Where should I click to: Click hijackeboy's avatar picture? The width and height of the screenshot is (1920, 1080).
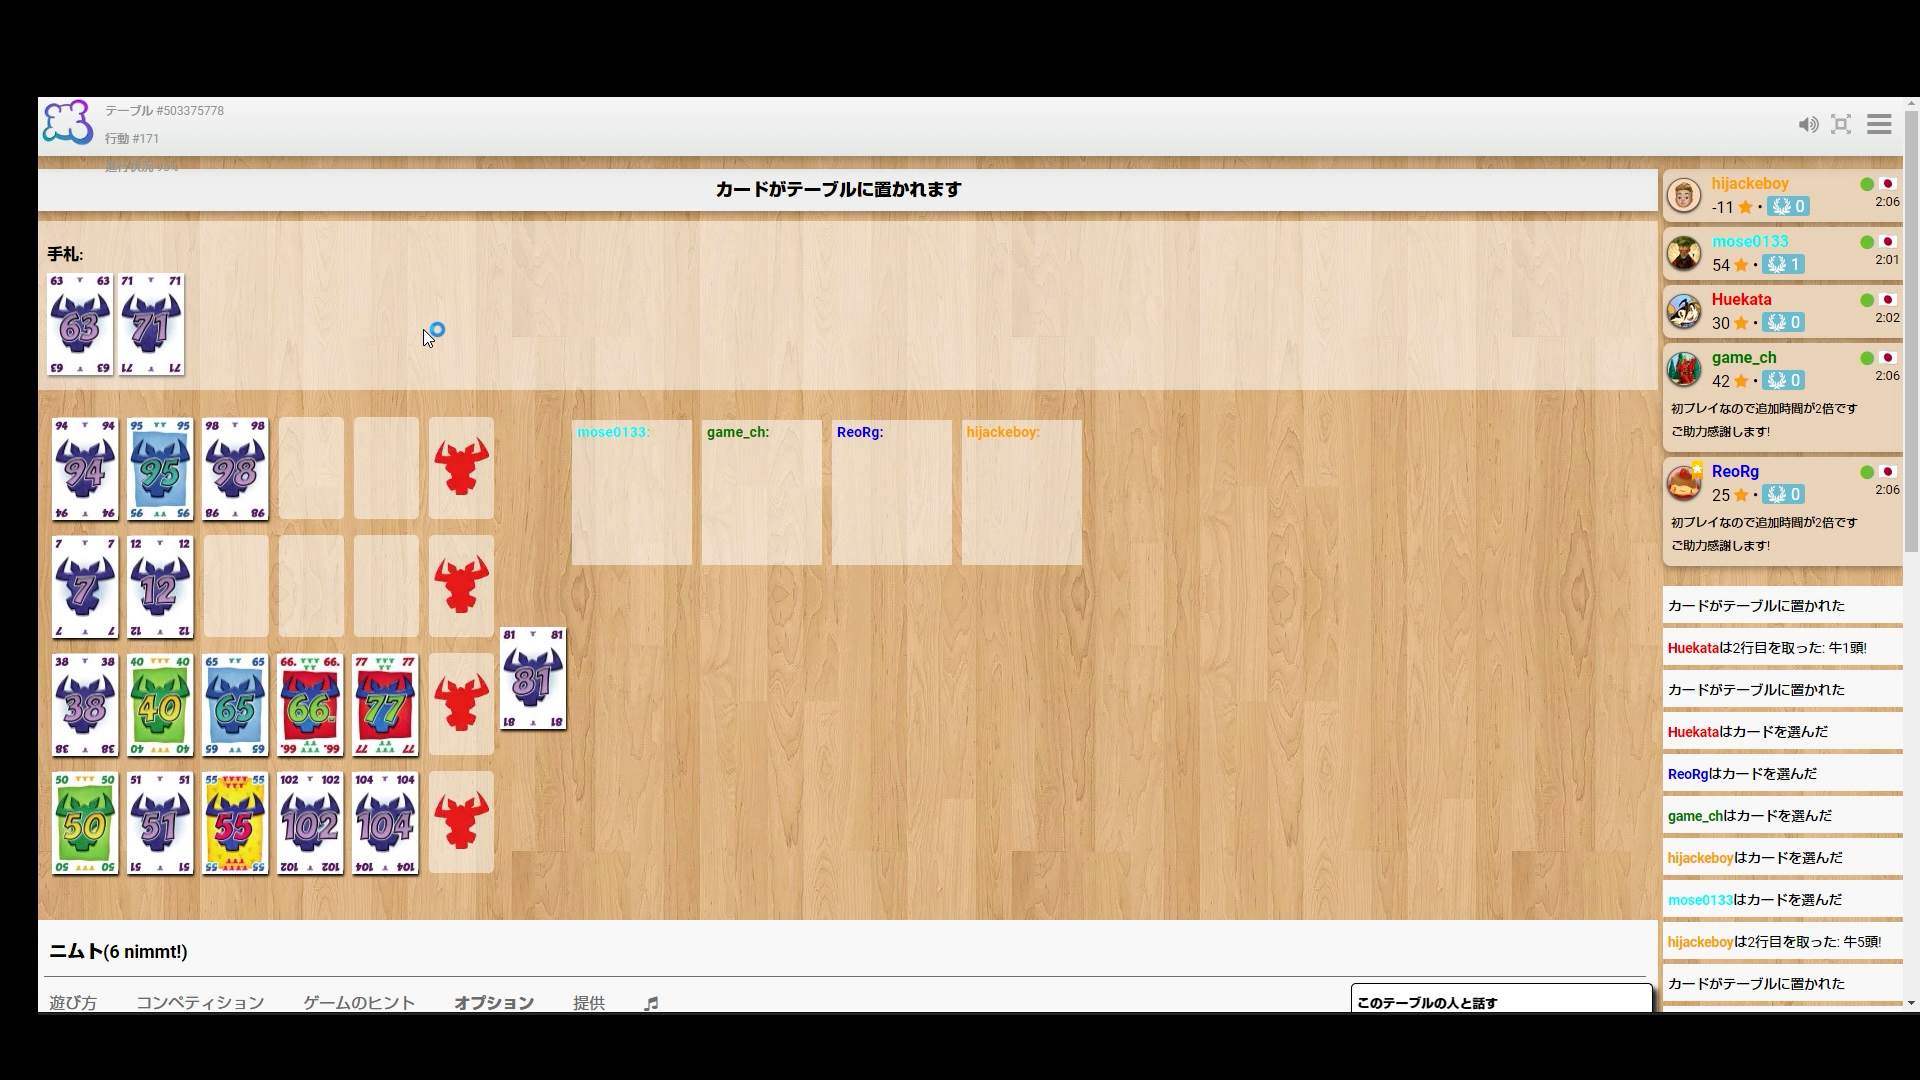[1684, 196]
